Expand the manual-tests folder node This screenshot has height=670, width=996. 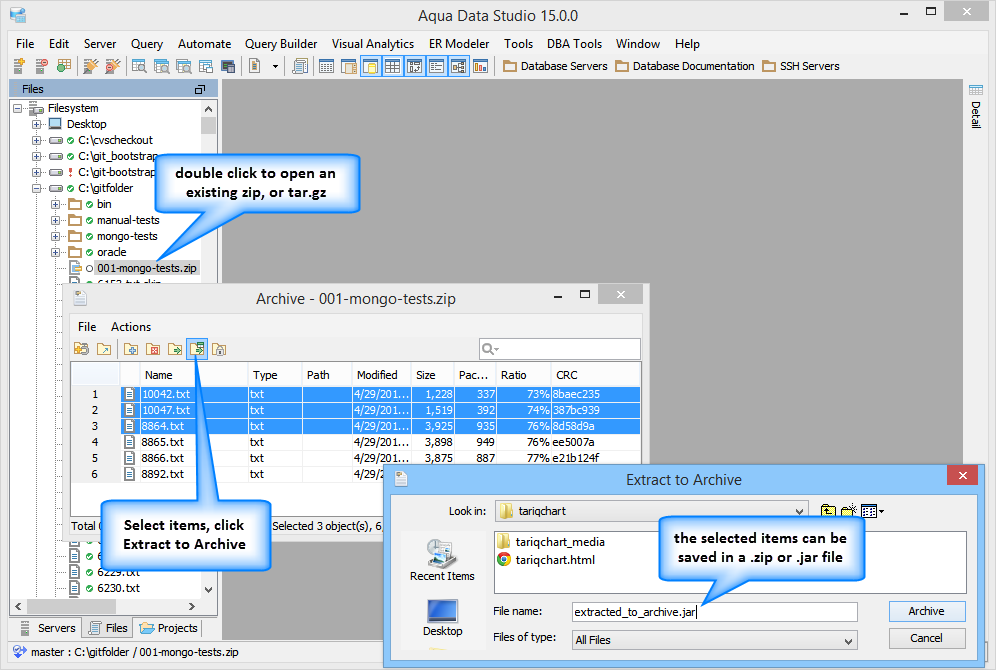tap(56, 220)
